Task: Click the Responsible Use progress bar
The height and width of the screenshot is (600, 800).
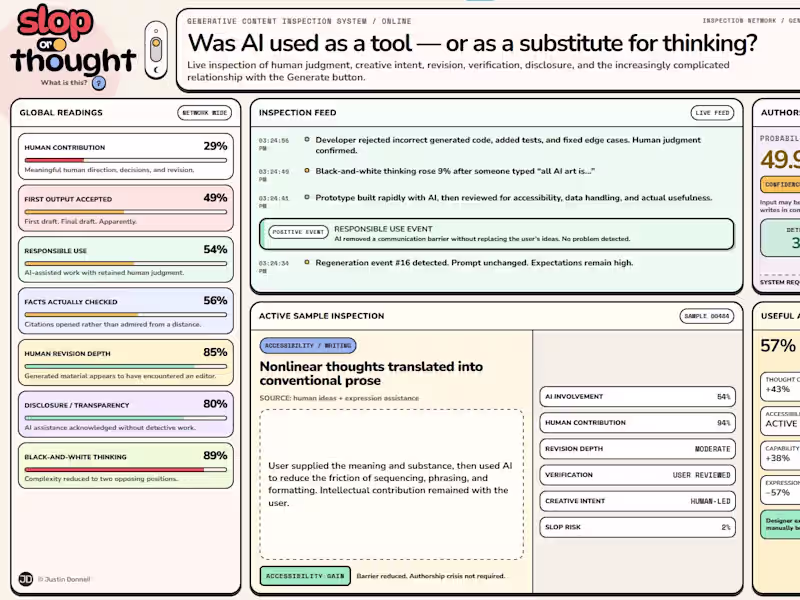Action: click(126, 263)
